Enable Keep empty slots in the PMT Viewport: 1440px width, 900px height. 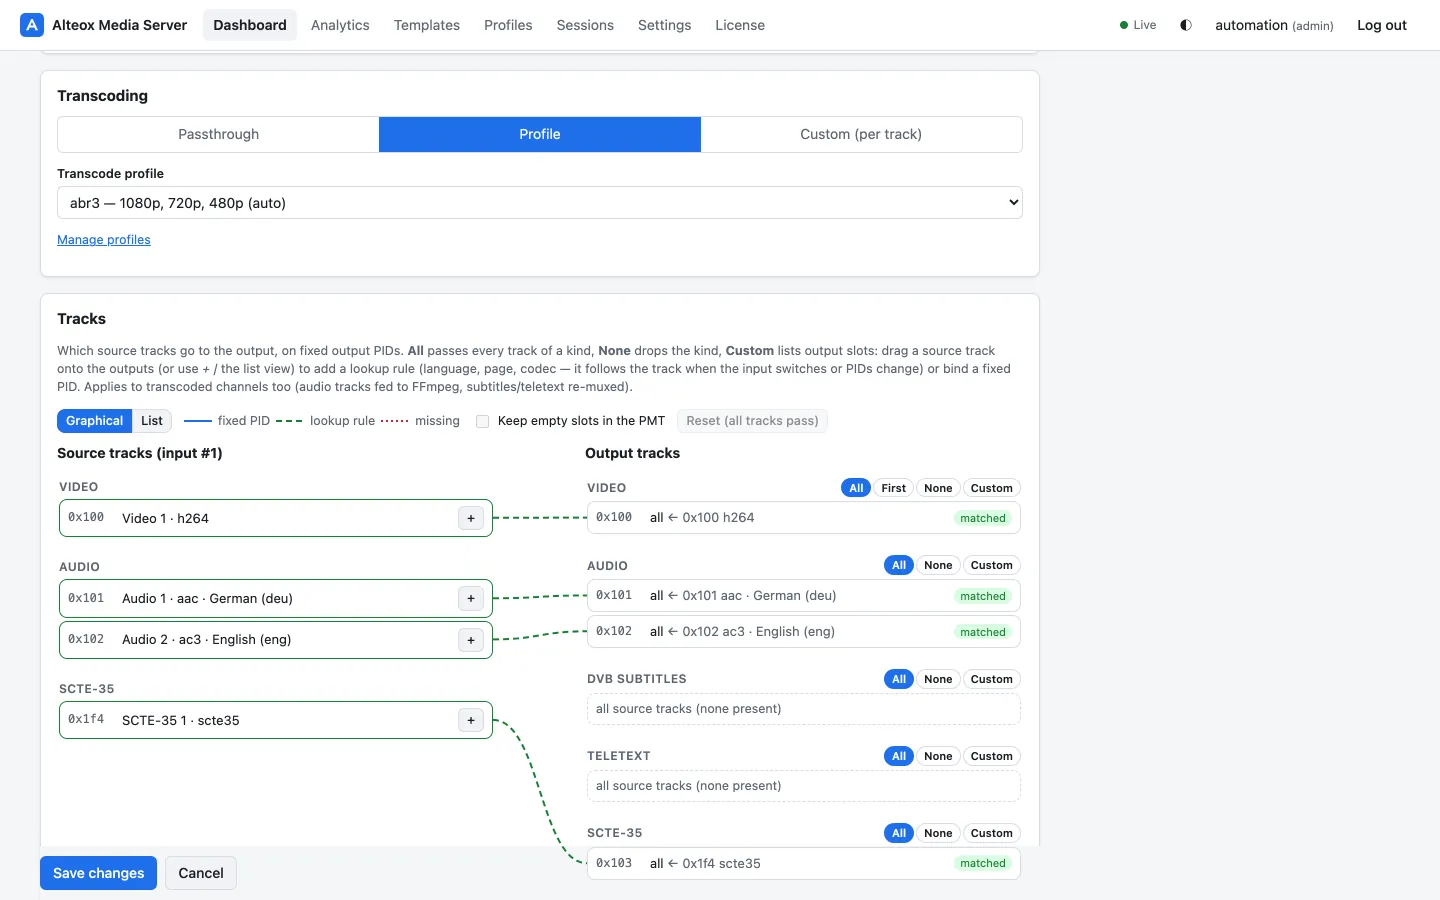483,421
